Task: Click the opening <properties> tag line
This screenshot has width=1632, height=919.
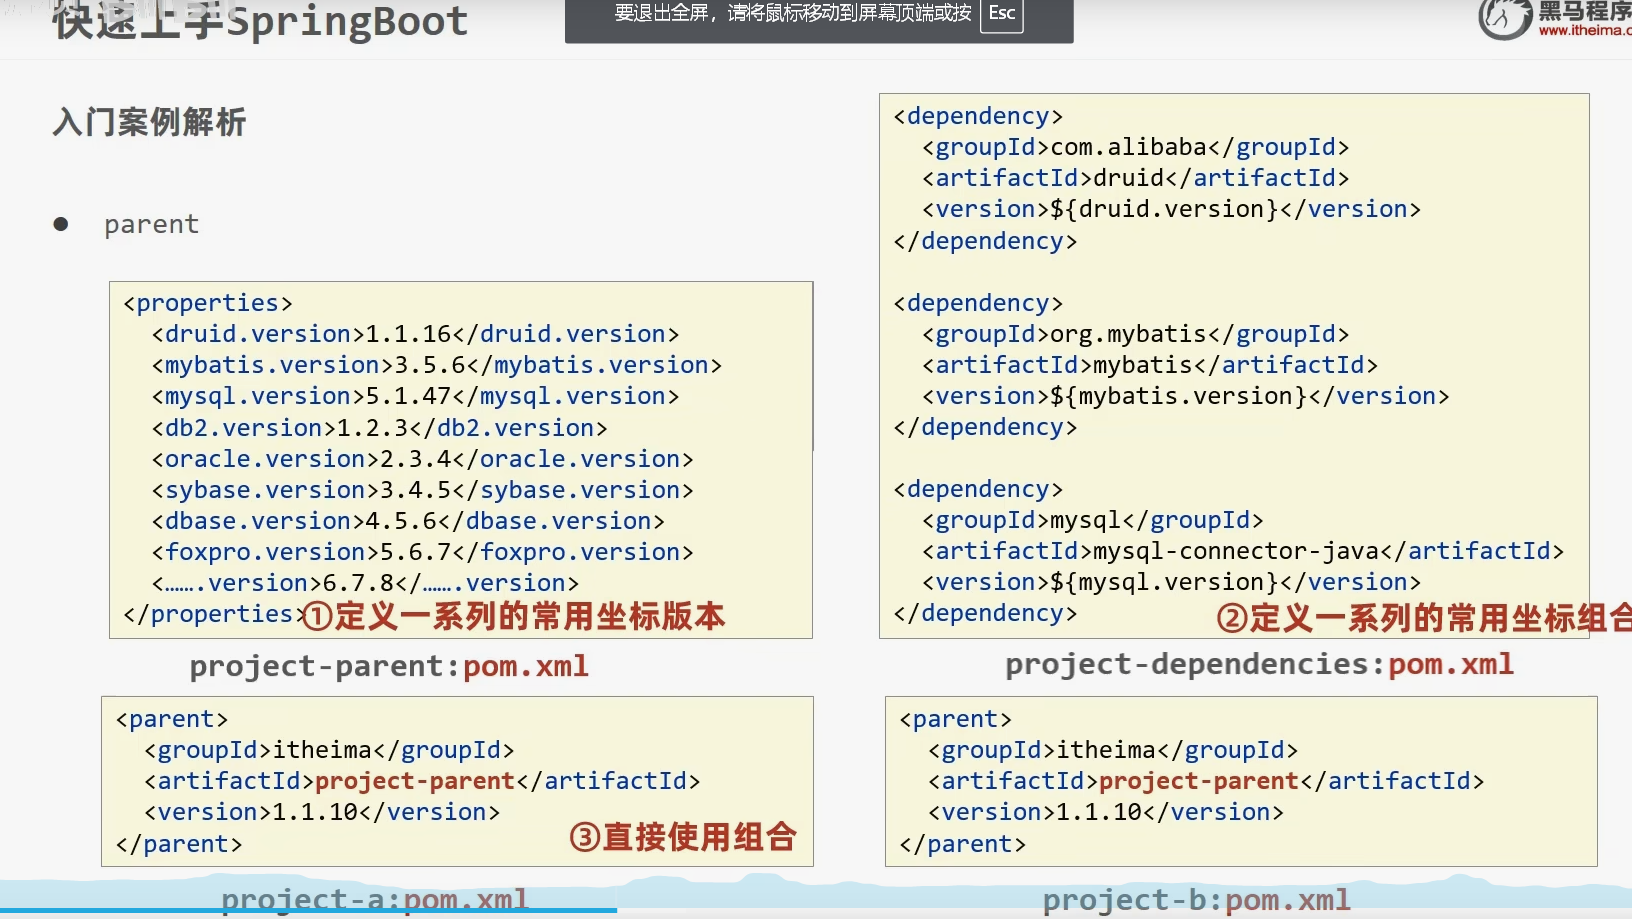Action: tap(208, 303)
